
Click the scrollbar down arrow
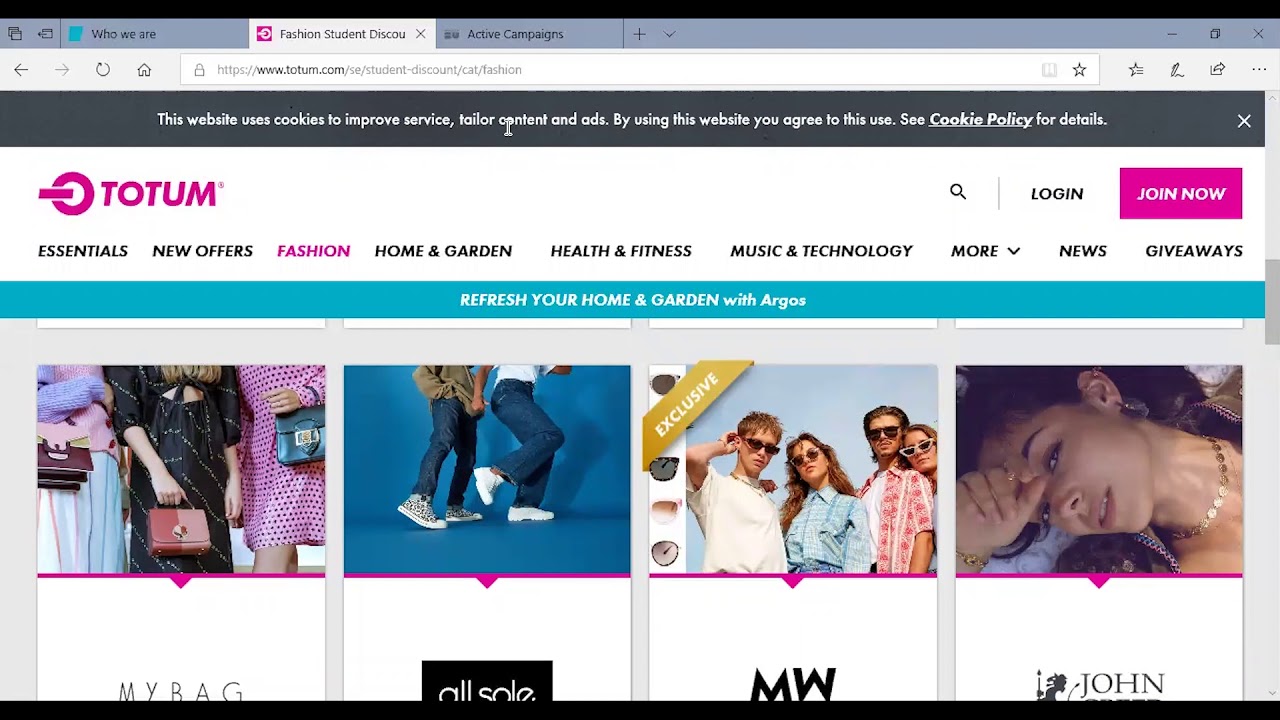[x=1272, y=693]
